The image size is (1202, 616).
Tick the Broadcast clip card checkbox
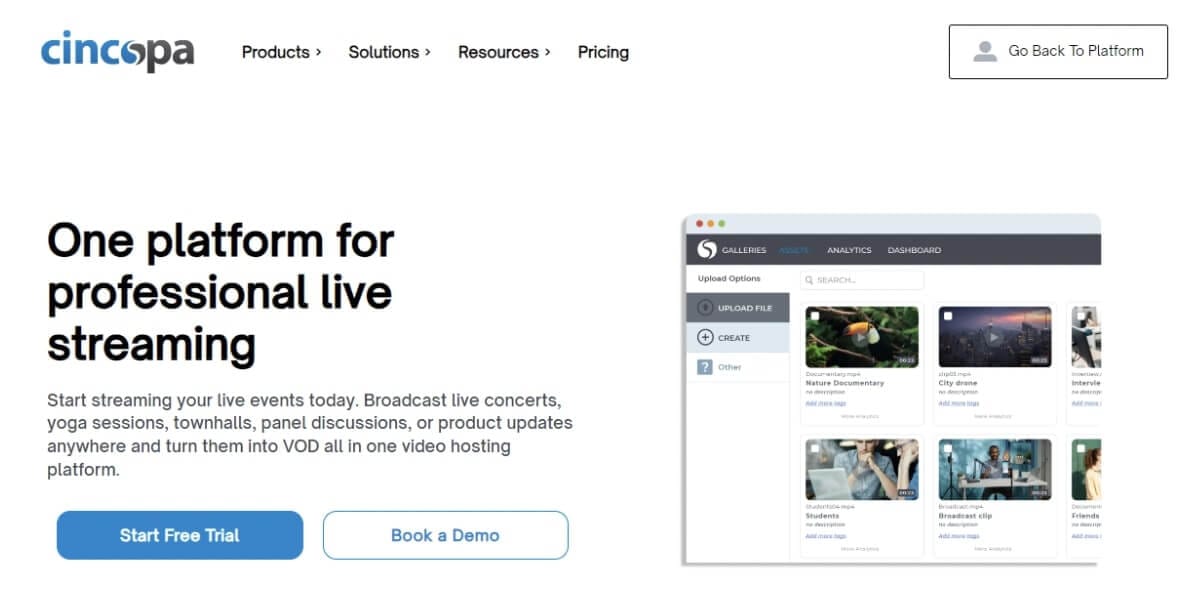(x=948, y=448)
